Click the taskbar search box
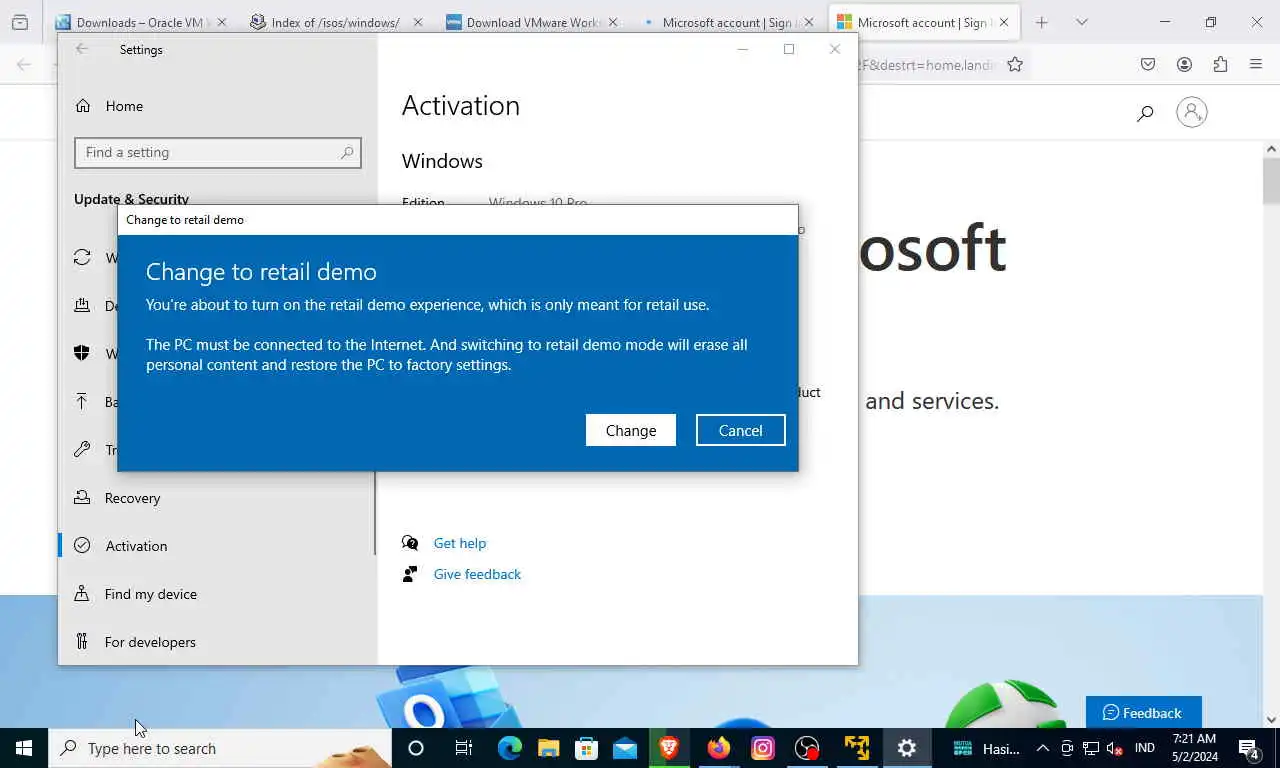The image size is (1280, 768). (220, 748)
